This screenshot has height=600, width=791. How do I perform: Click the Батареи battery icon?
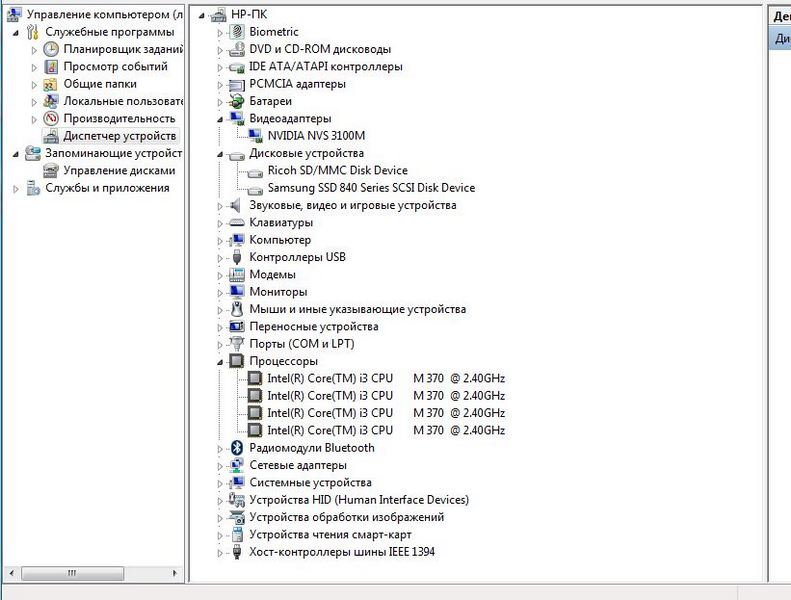coord(237,101)
